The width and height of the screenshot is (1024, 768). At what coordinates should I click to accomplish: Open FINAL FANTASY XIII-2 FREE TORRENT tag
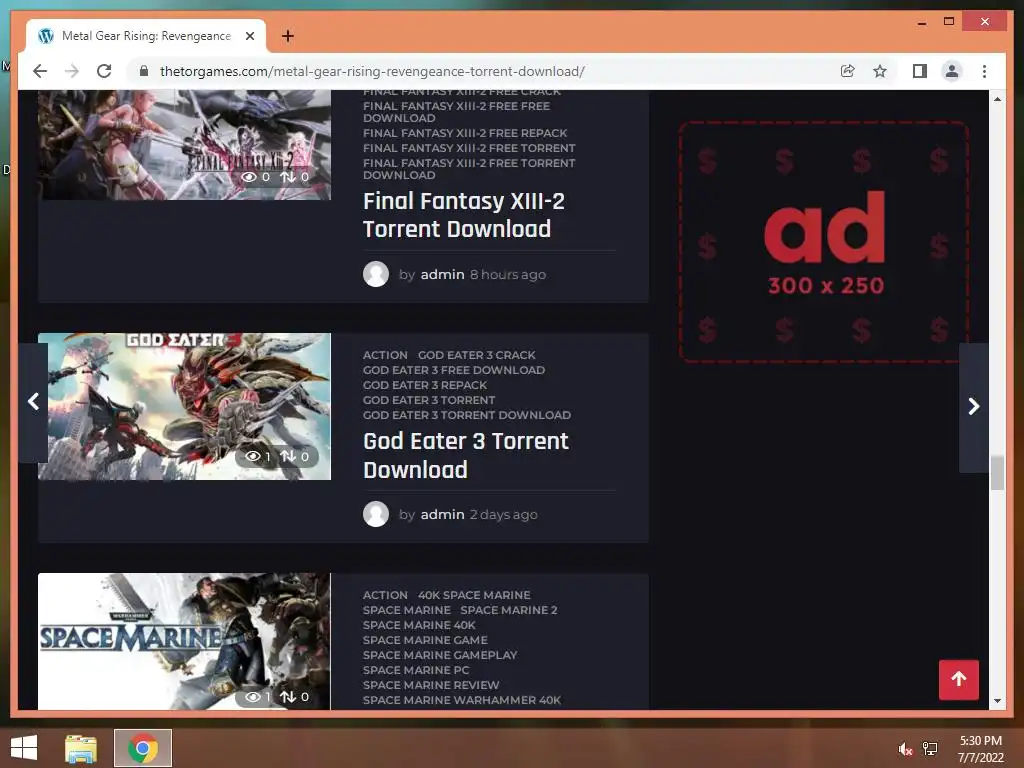(469, 148)
